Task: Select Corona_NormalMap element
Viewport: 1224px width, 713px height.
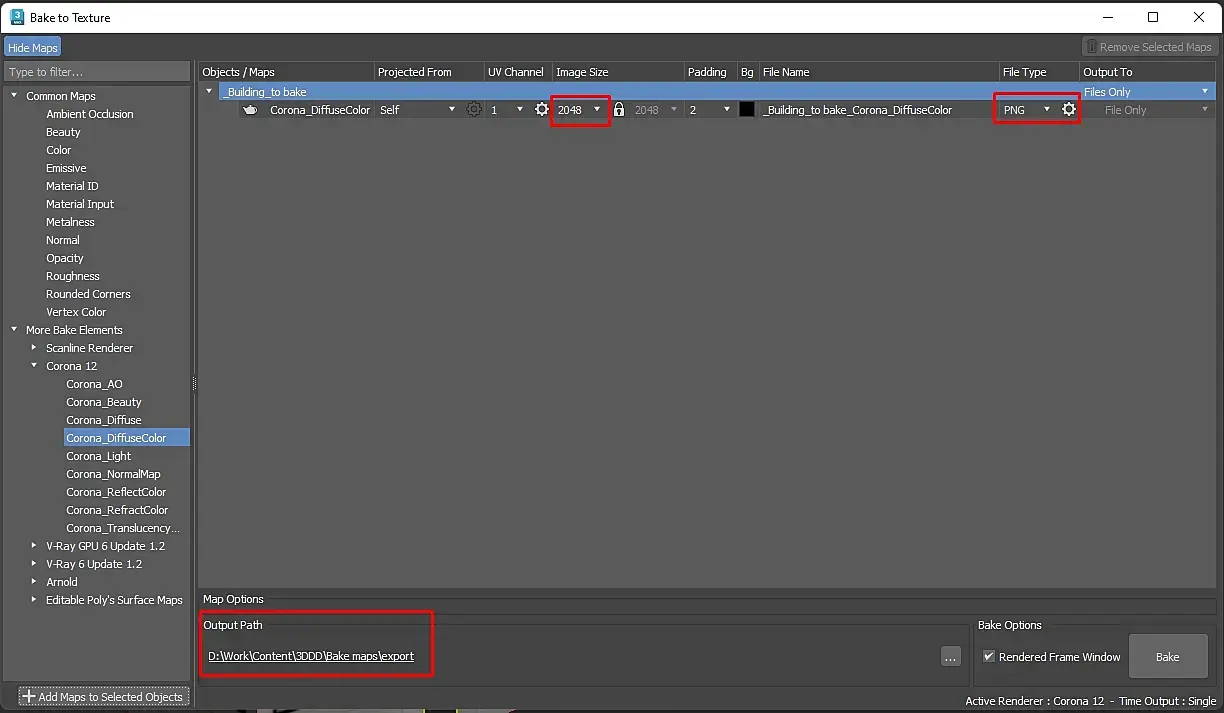Action: pyautogui.click(x=113, y=474)
